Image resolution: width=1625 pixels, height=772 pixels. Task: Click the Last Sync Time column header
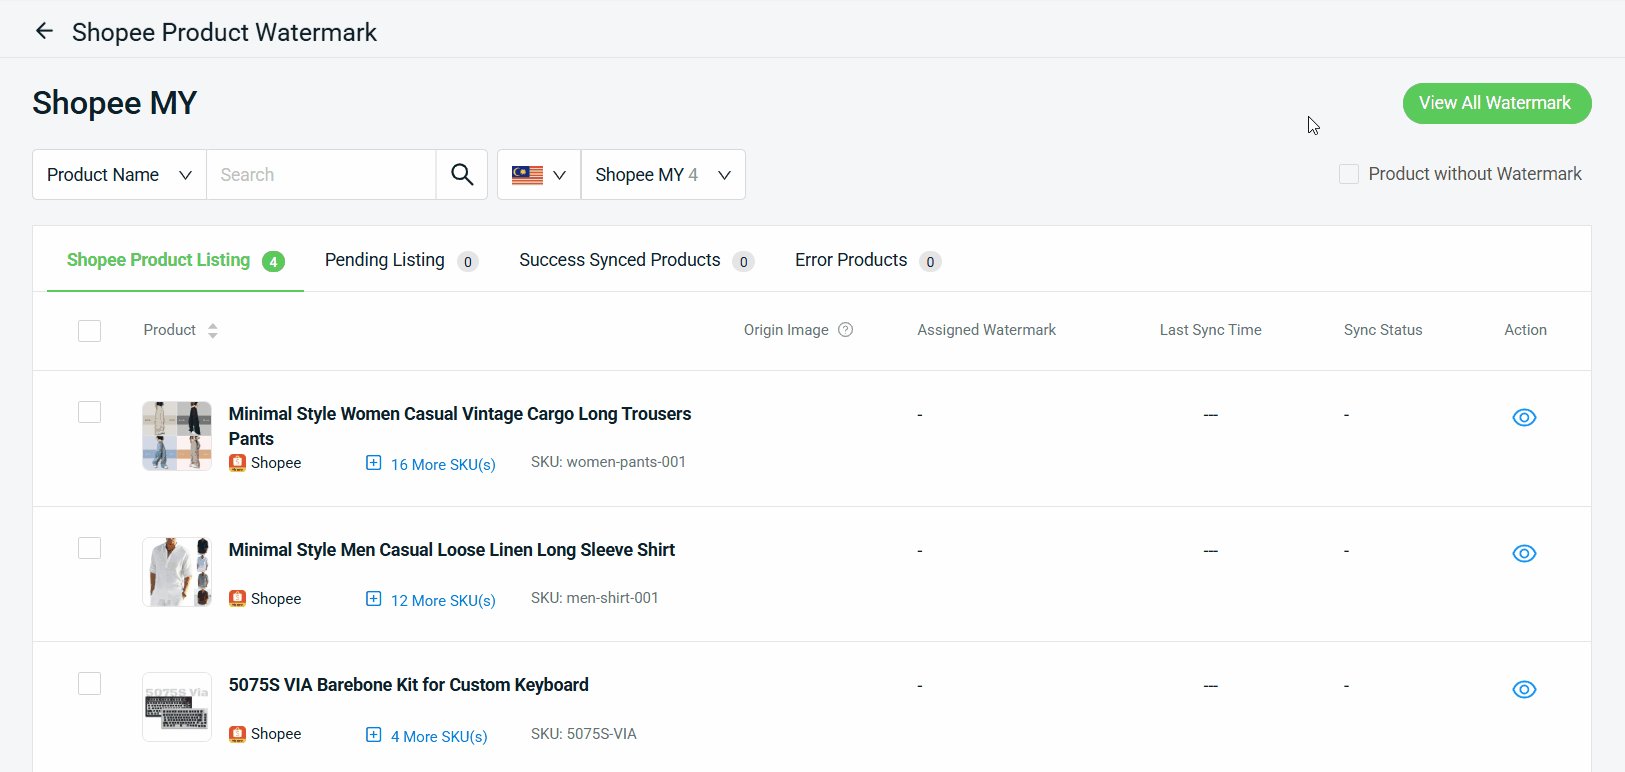(x=1211, y=330)
